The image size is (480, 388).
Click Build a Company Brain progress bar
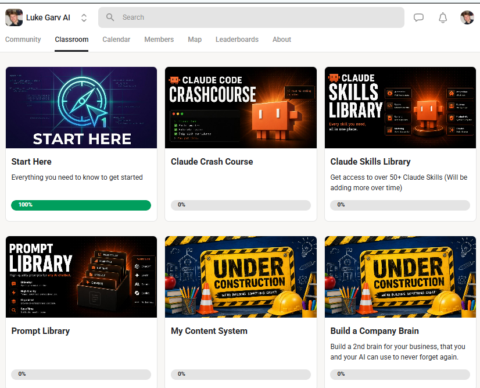(400, 374)
